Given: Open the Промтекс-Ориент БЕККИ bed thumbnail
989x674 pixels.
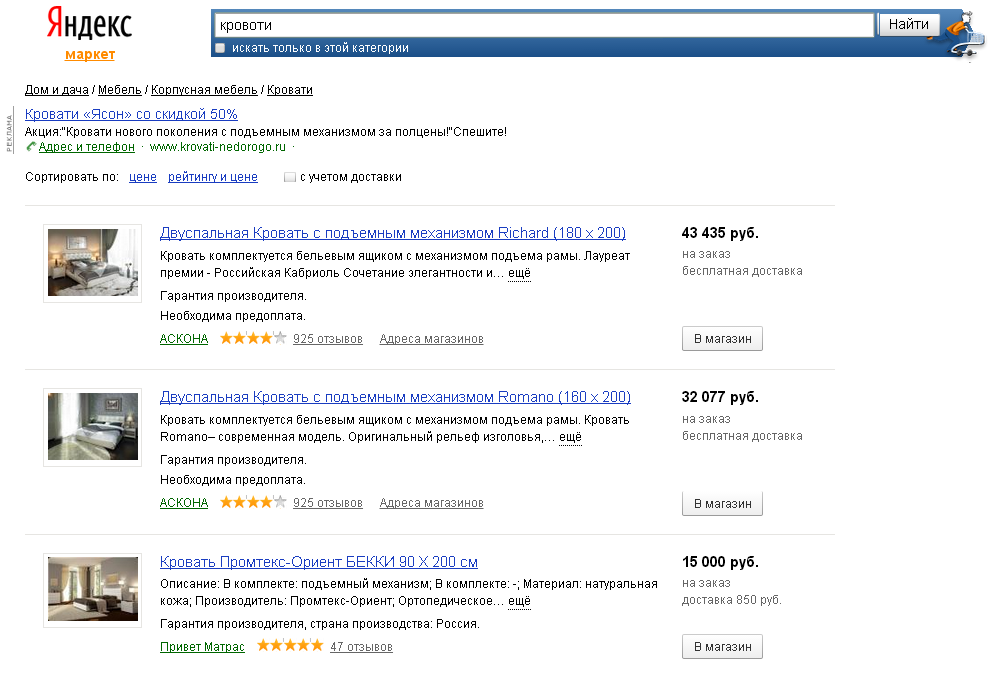Looking at the screenshot, I should click(x=93, y=590).
